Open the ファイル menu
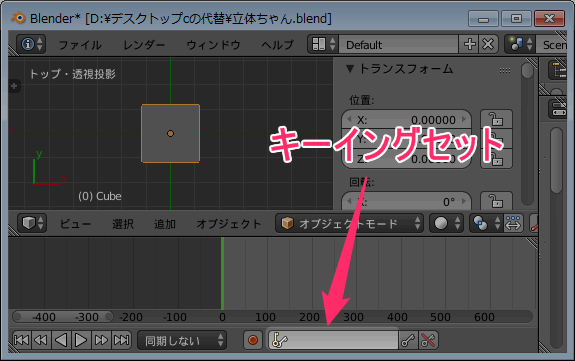Image resolution: width=575 pixels, height=361 pixels. pos(80,45)
